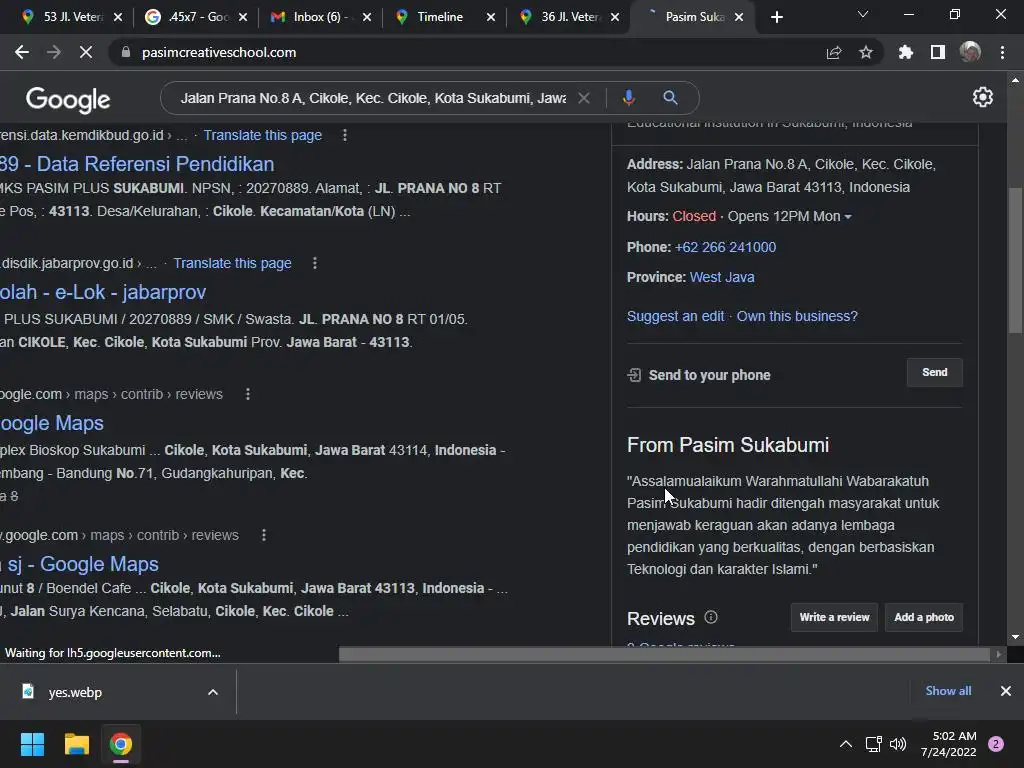Translate the disdik.jabarprov result page
1024x768 pixels.
232,263
